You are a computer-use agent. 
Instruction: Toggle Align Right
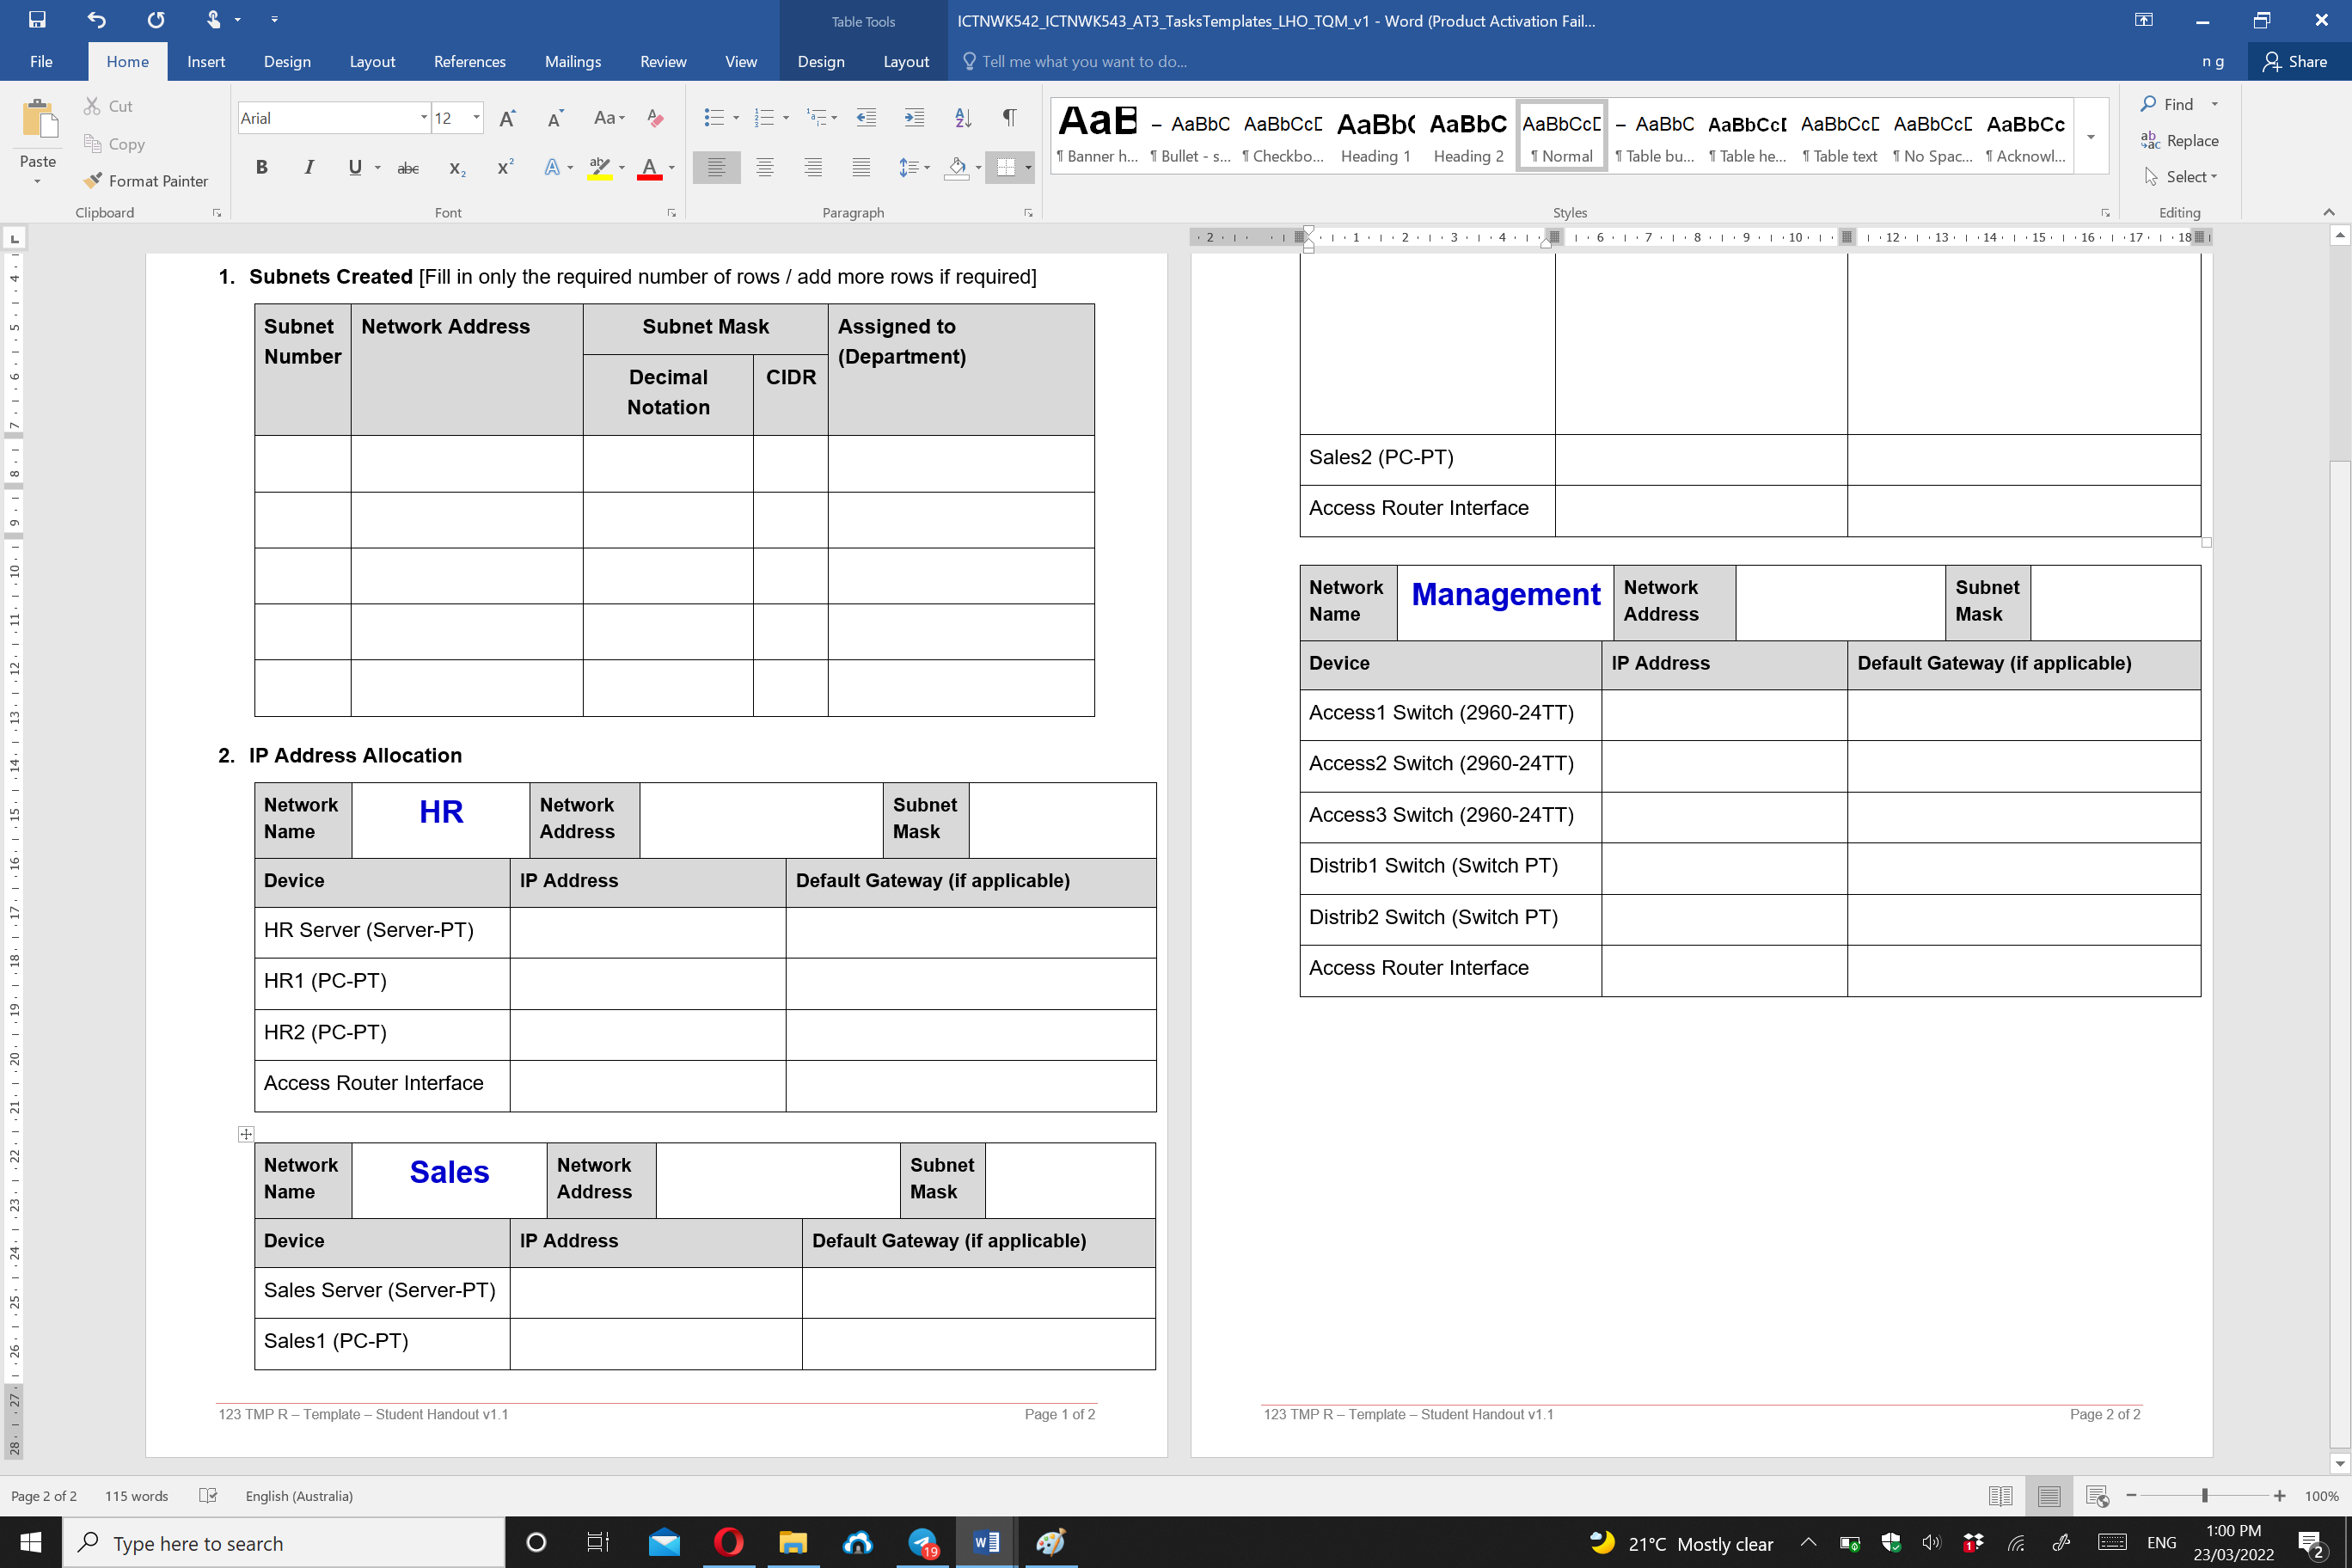tap(813, 168)
